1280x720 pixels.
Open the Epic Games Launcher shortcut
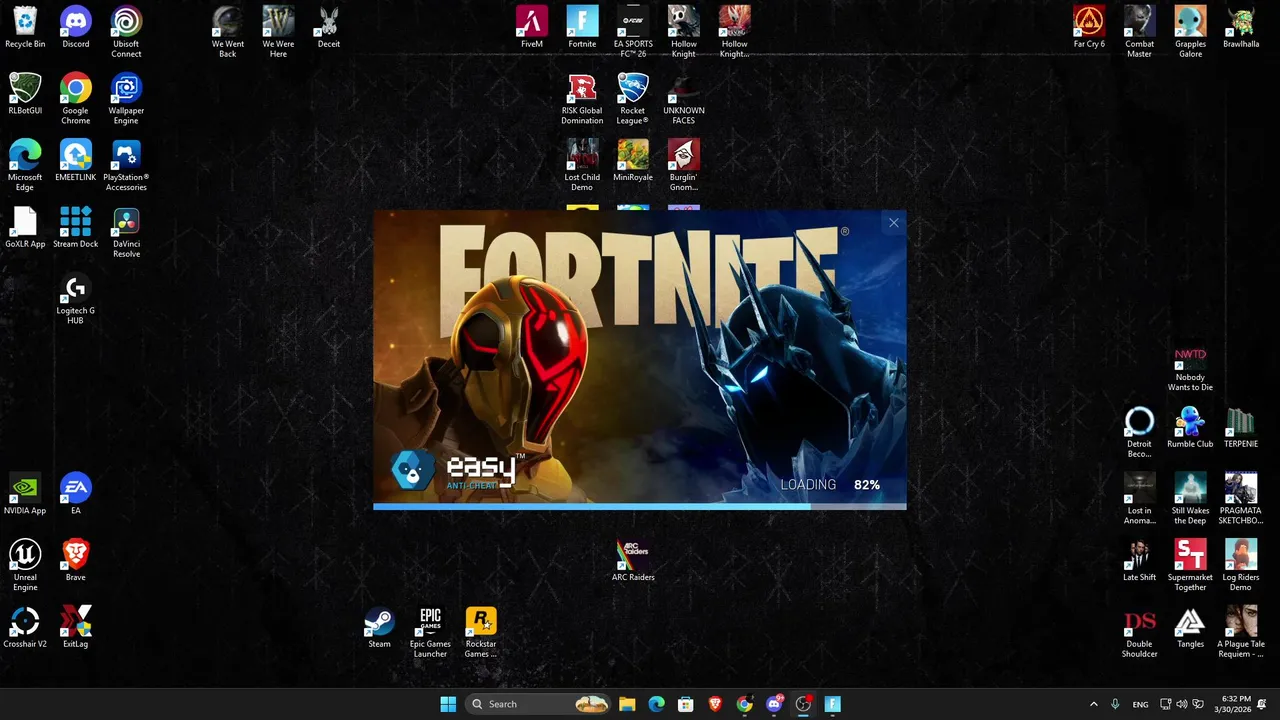coord(430,632)
